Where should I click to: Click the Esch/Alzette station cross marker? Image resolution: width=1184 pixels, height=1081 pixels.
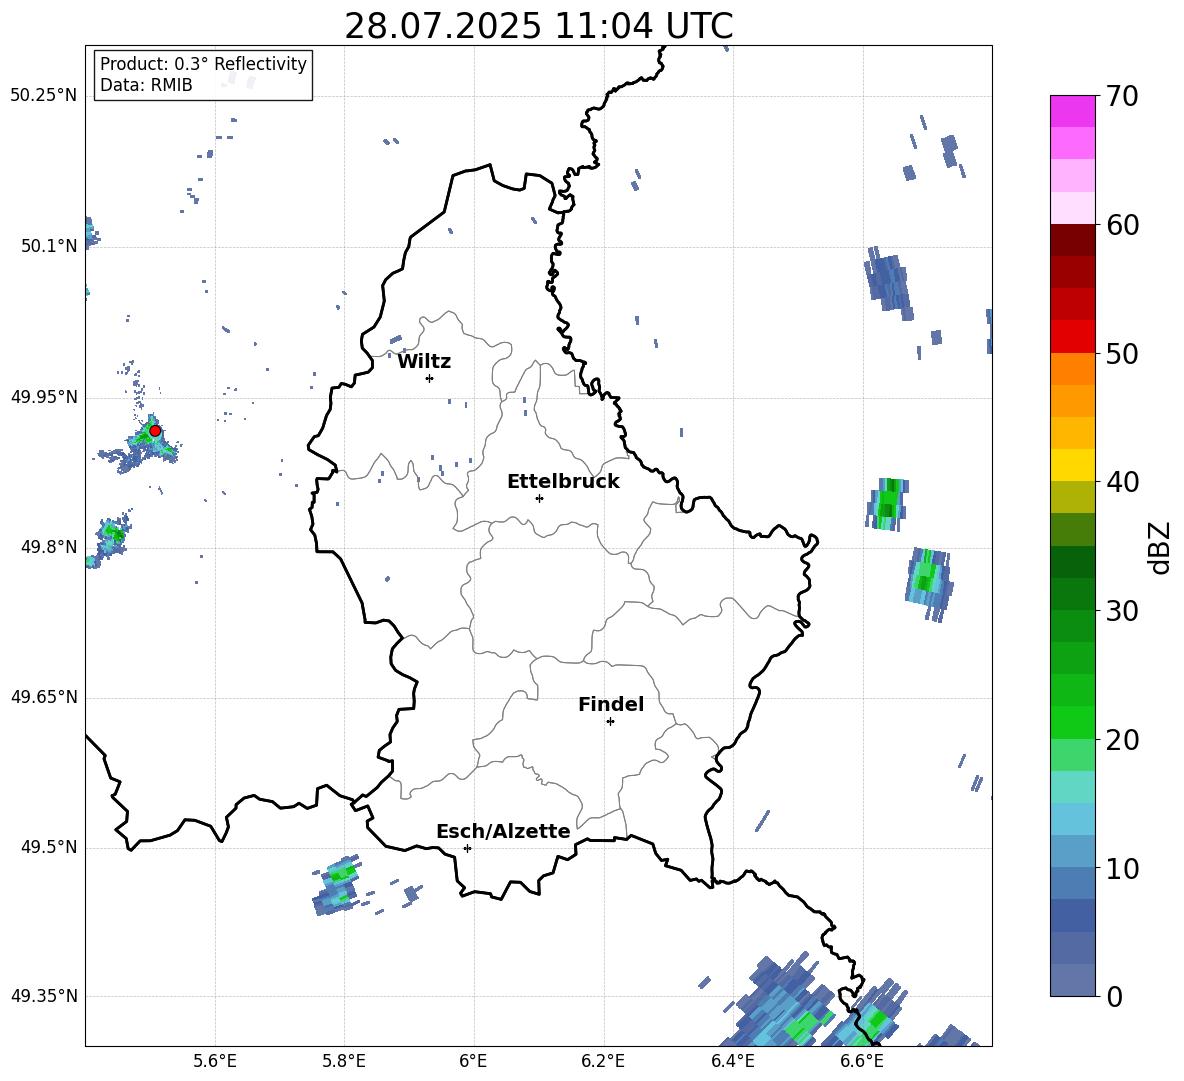(467, 848)
